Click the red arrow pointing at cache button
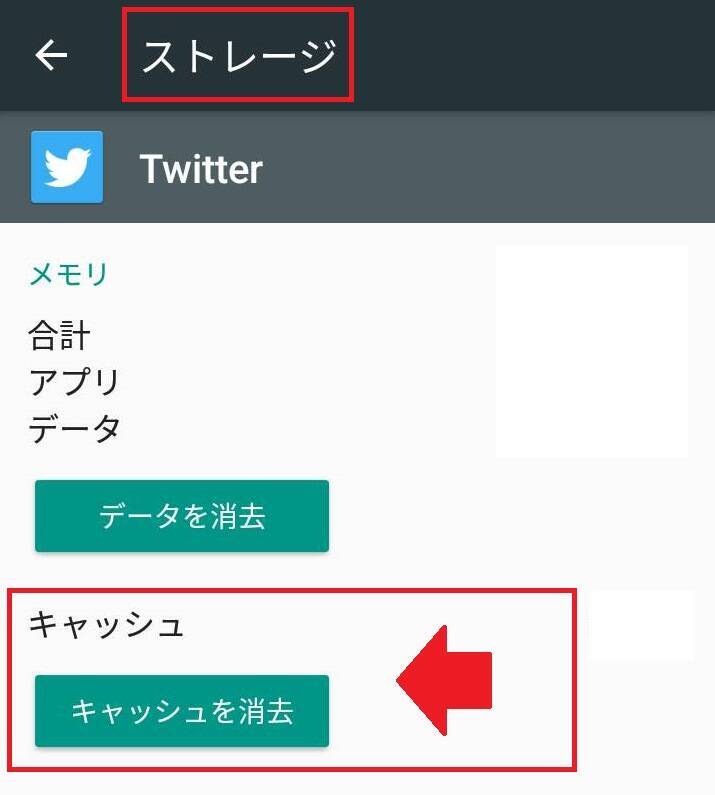The height and width of the screenshot is (795, 715). [x=444, y=680]
